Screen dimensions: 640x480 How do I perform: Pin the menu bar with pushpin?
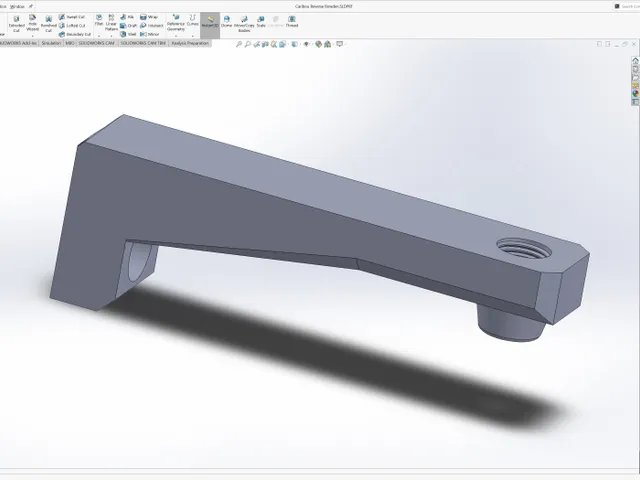pyautogui.click(x=31, y=7)
